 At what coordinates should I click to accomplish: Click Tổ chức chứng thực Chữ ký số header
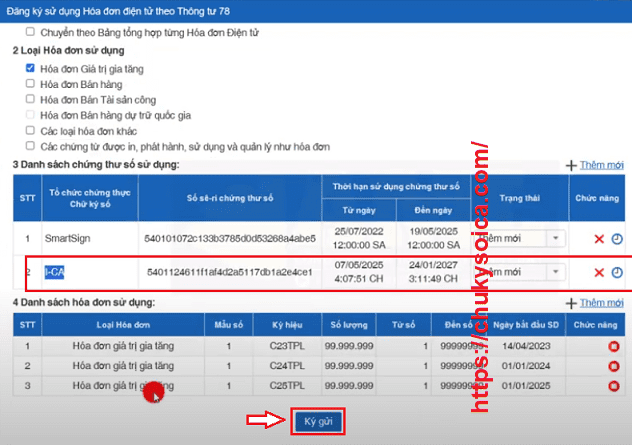pyautogui.click(x=90, y=198)
